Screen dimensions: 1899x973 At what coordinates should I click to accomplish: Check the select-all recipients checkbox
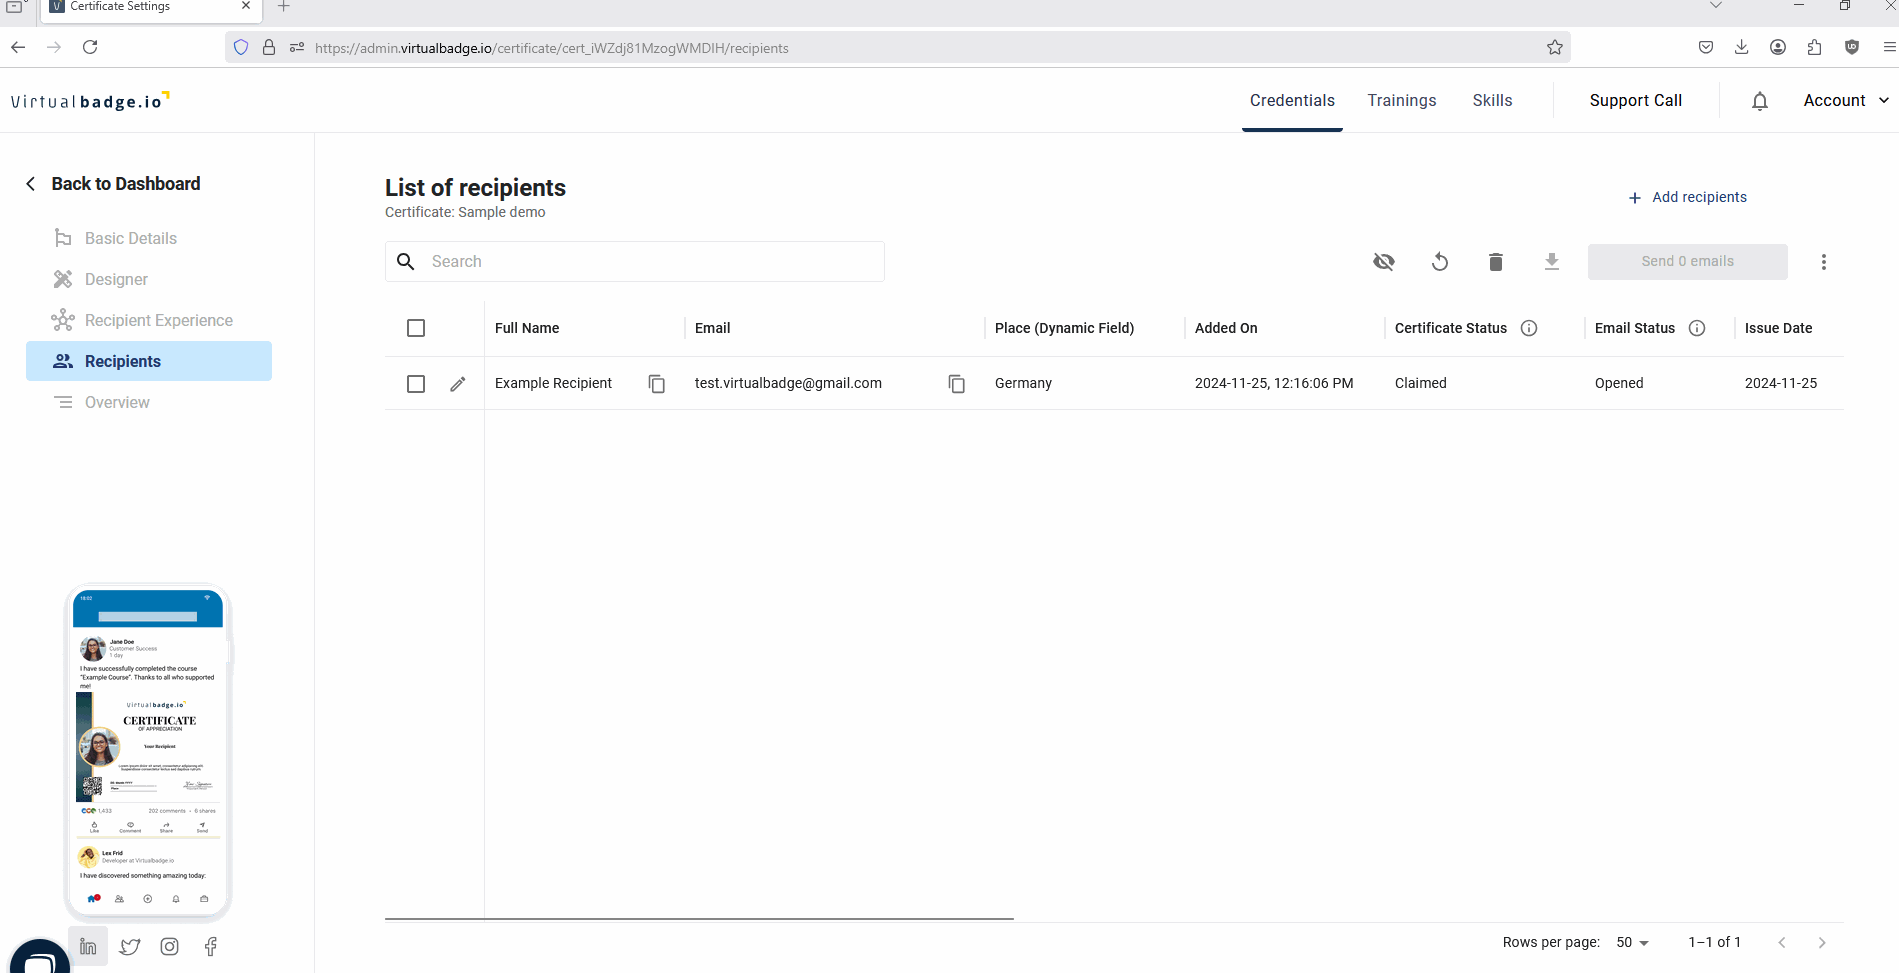point(416,327)
